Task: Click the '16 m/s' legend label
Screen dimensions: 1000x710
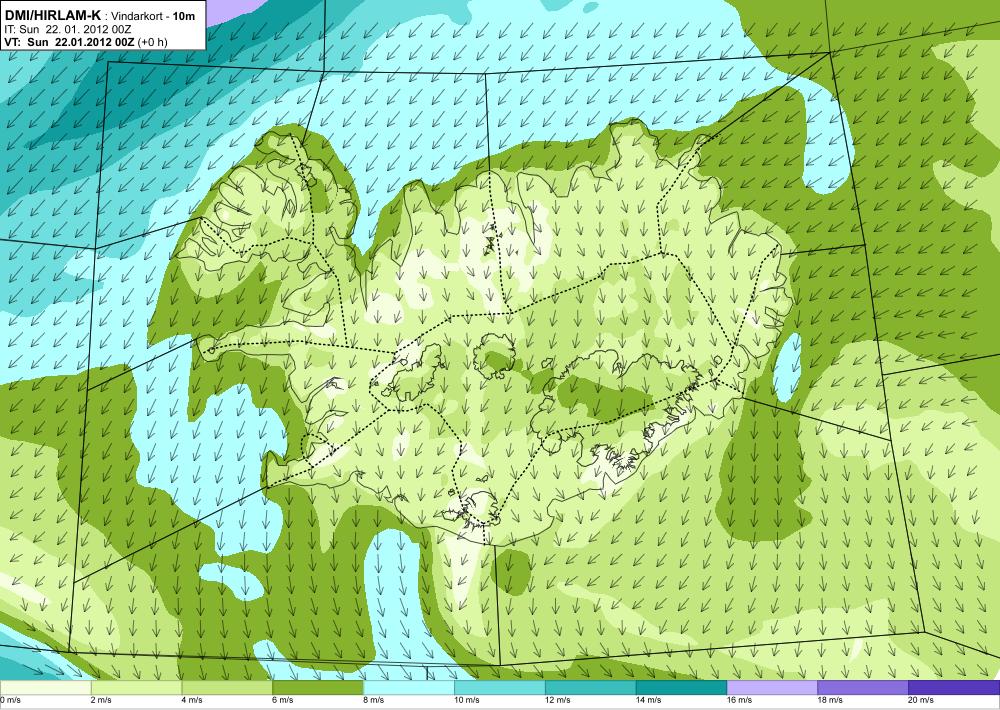Action: (740, 700)
